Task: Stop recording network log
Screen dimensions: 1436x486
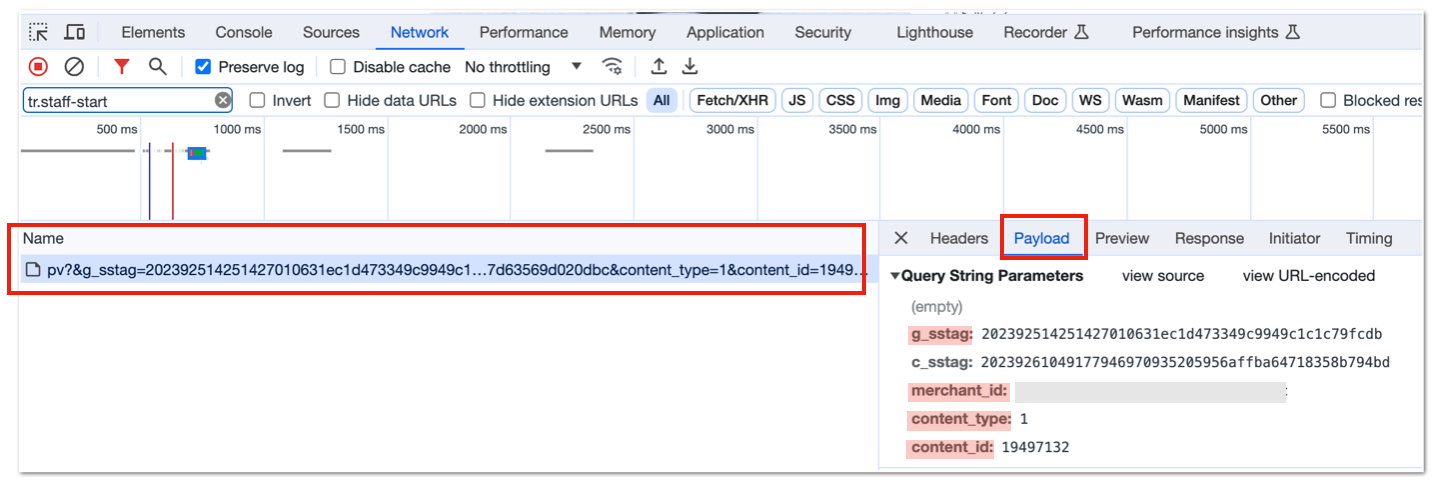Action: (38, 67)
